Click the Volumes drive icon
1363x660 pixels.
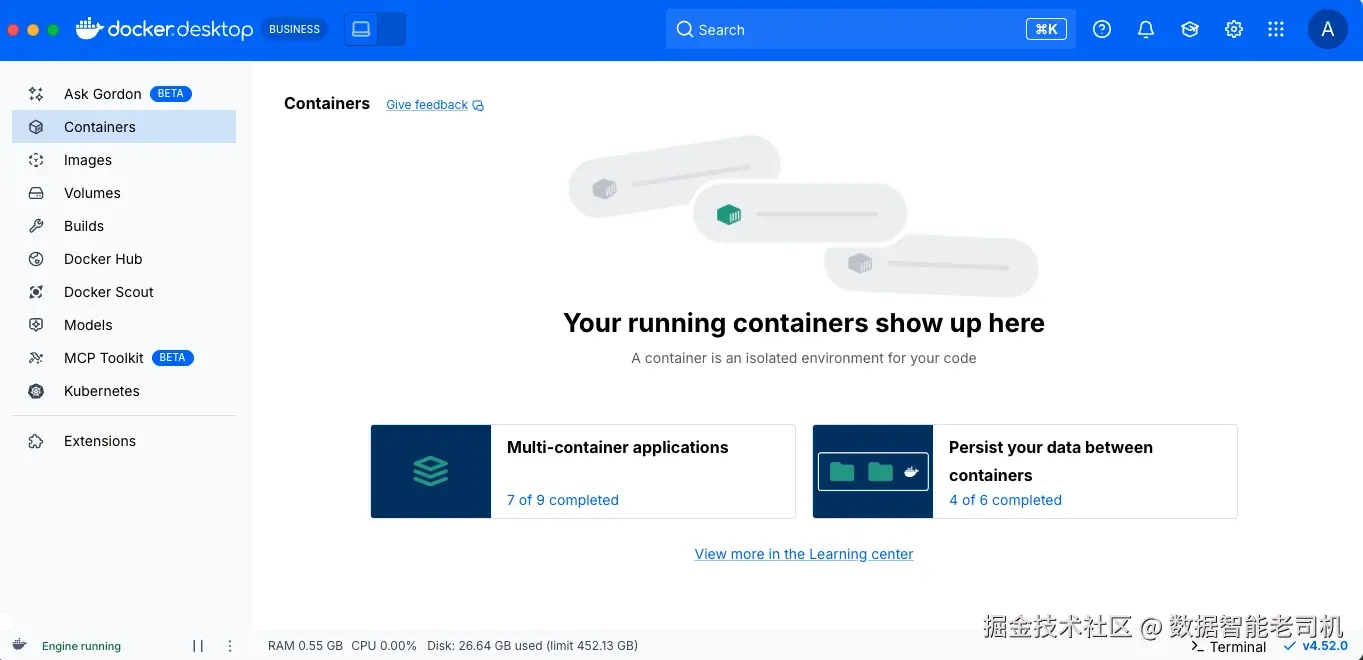(36, 193)
